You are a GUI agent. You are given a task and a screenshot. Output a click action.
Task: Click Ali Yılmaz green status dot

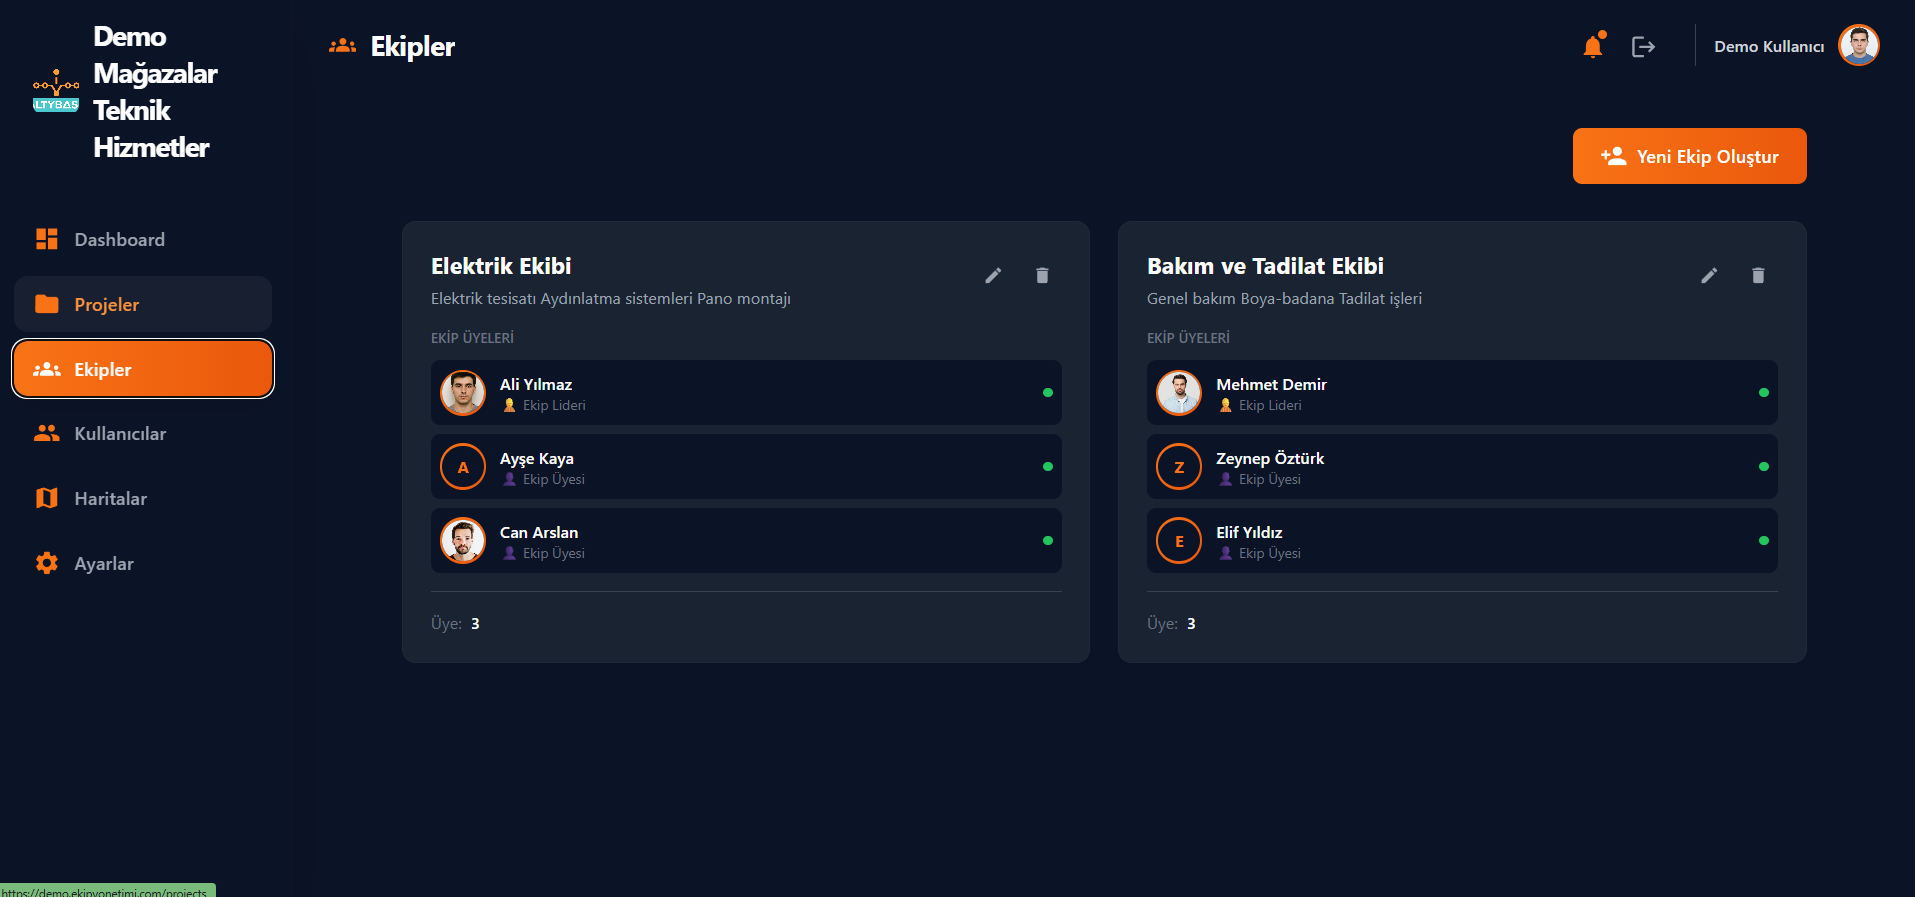click(1048, 393)
